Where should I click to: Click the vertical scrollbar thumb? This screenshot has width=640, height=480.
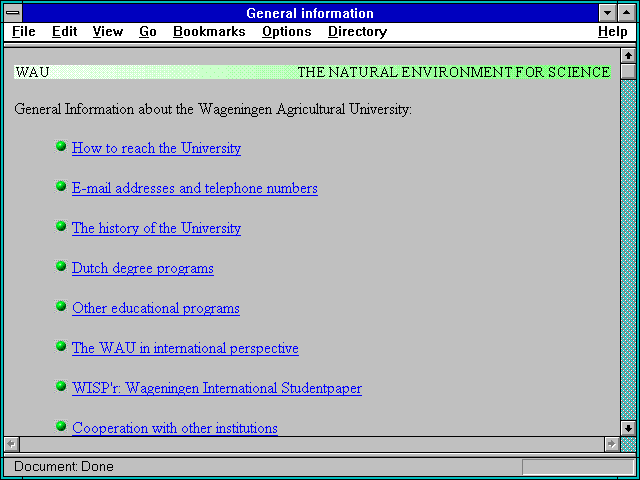628,71
